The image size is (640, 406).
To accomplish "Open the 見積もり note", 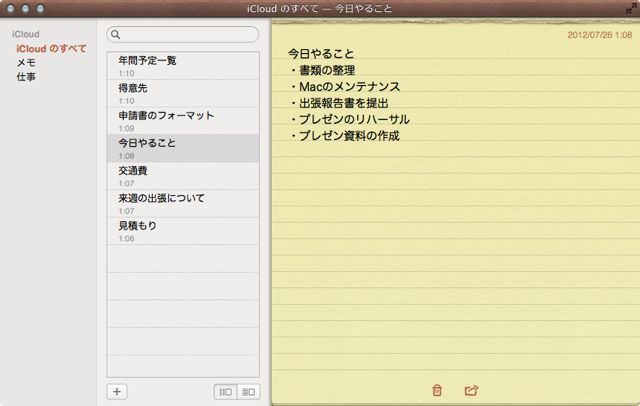I will click(x=183, y=231).
